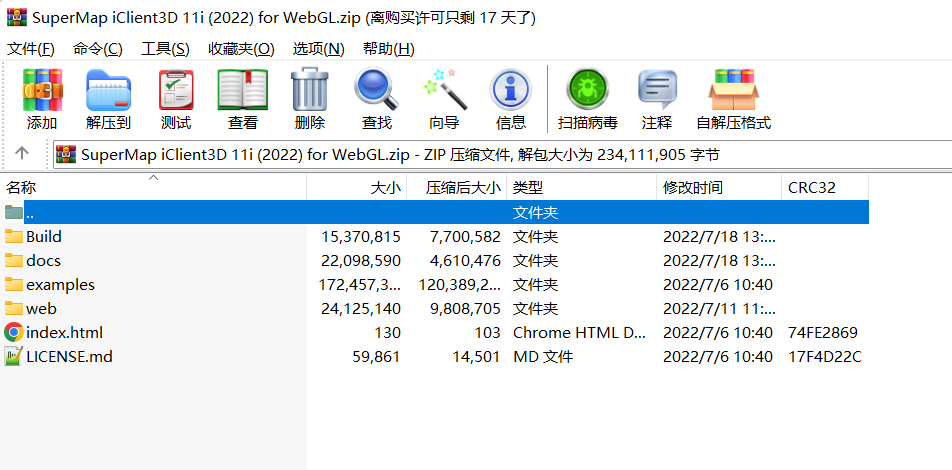Click the archive path address field
The width and height of the screenshot is (952, 470).
click(x=503, y=155)
